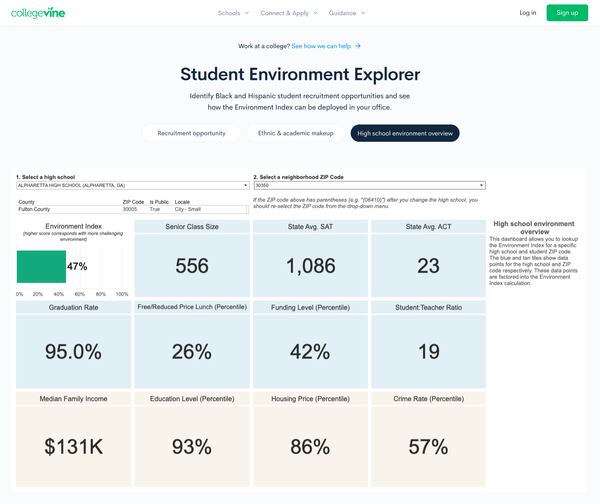This screenshot has width=600, height=504.
Task: Expand the Connect & Apply chevron
Action: coord(315,13)
